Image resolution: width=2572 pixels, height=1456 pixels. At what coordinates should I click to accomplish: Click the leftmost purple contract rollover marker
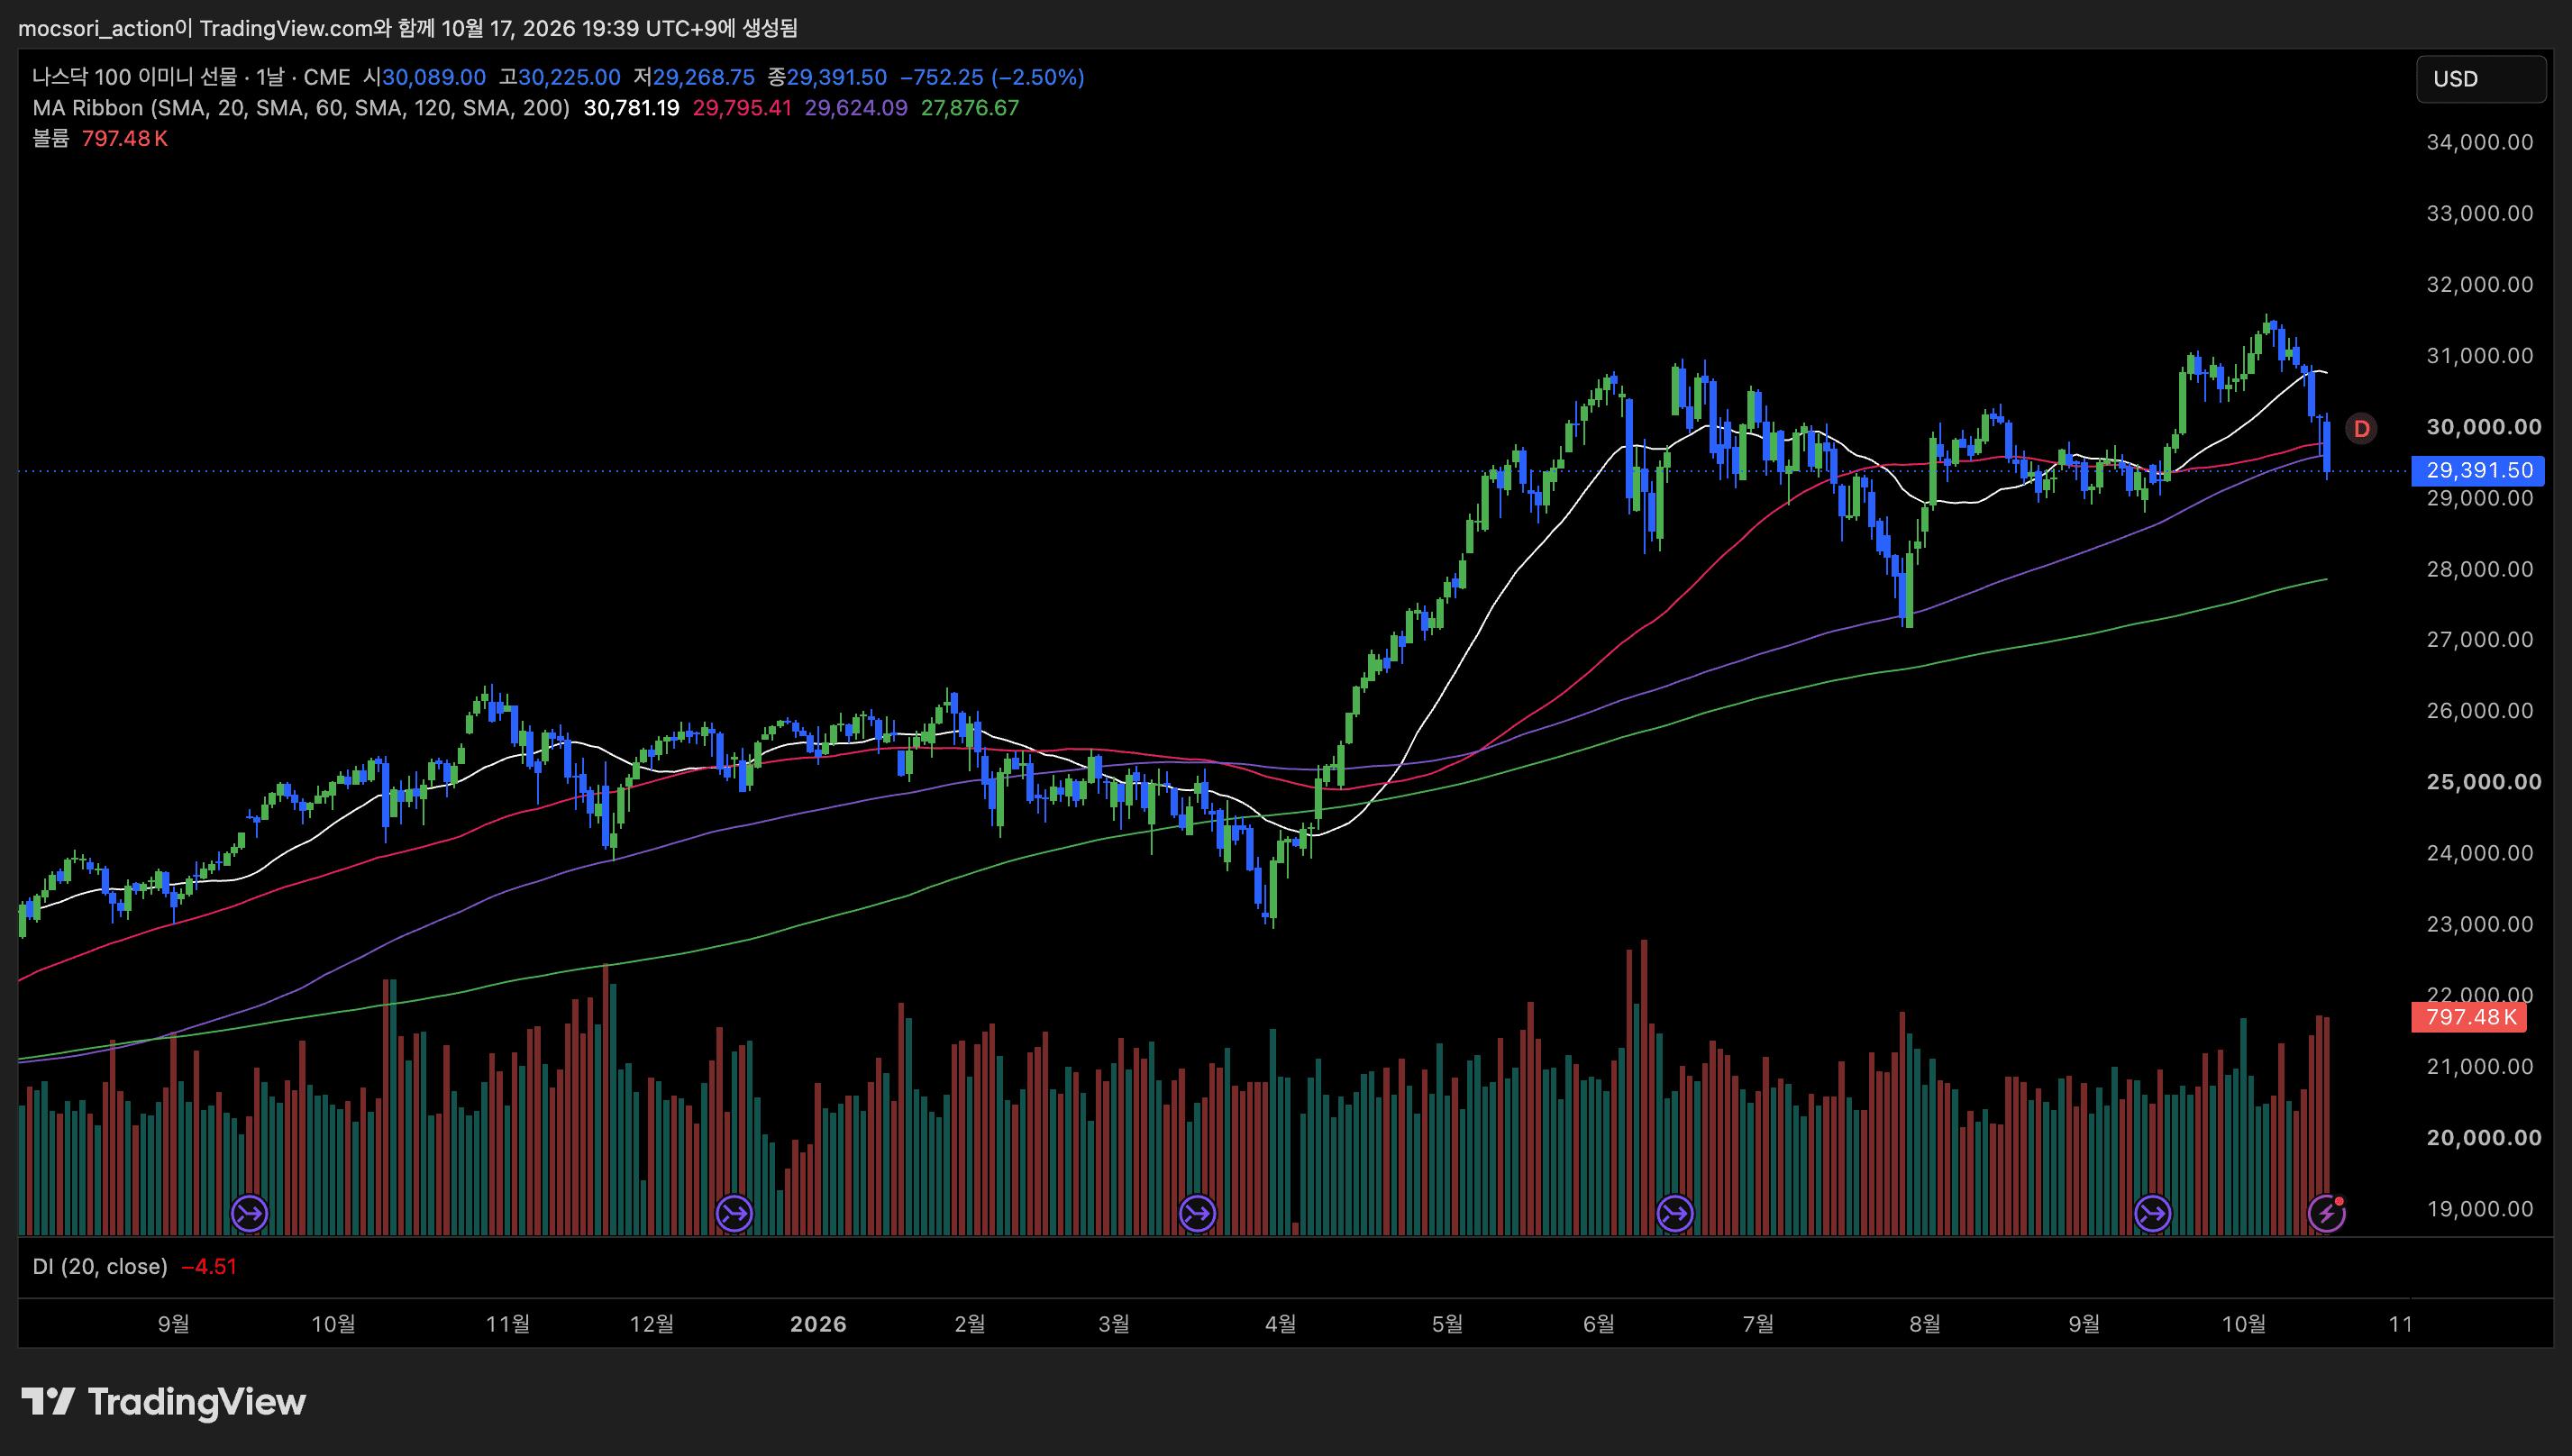click(x=249, y=1214)
